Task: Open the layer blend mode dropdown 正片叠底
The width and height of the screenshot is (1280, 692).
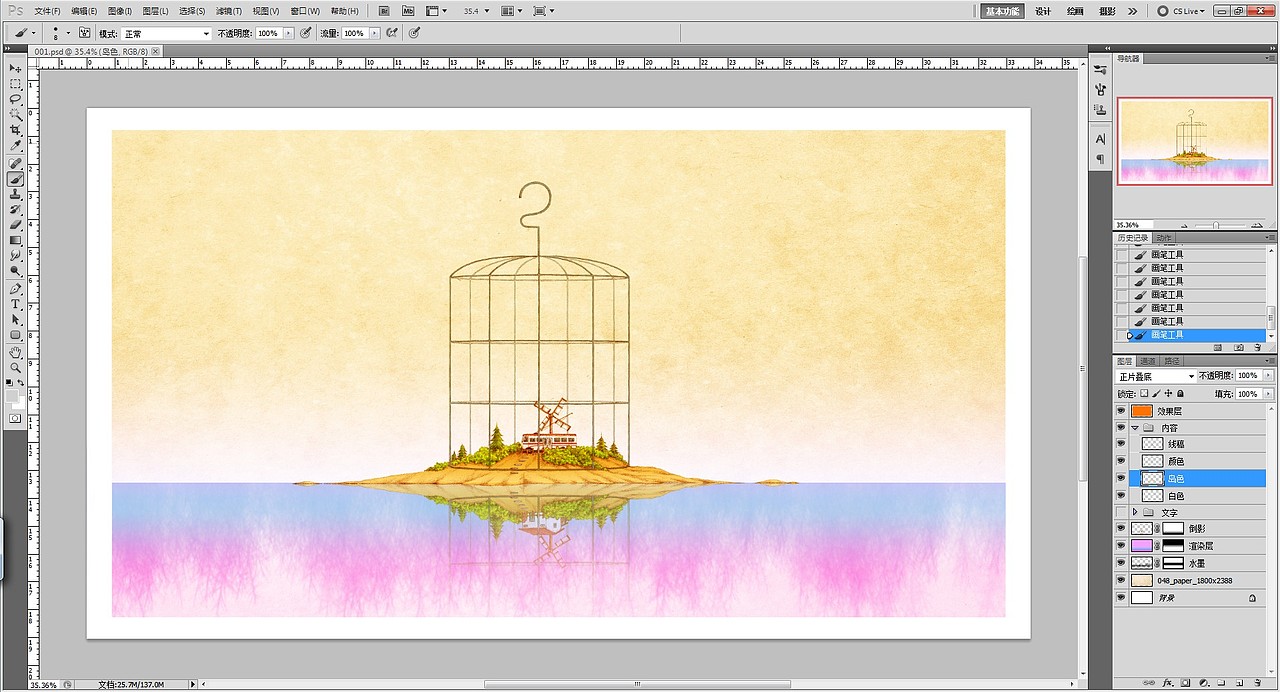Action: pyautogui.click(x=1156, y=376)
